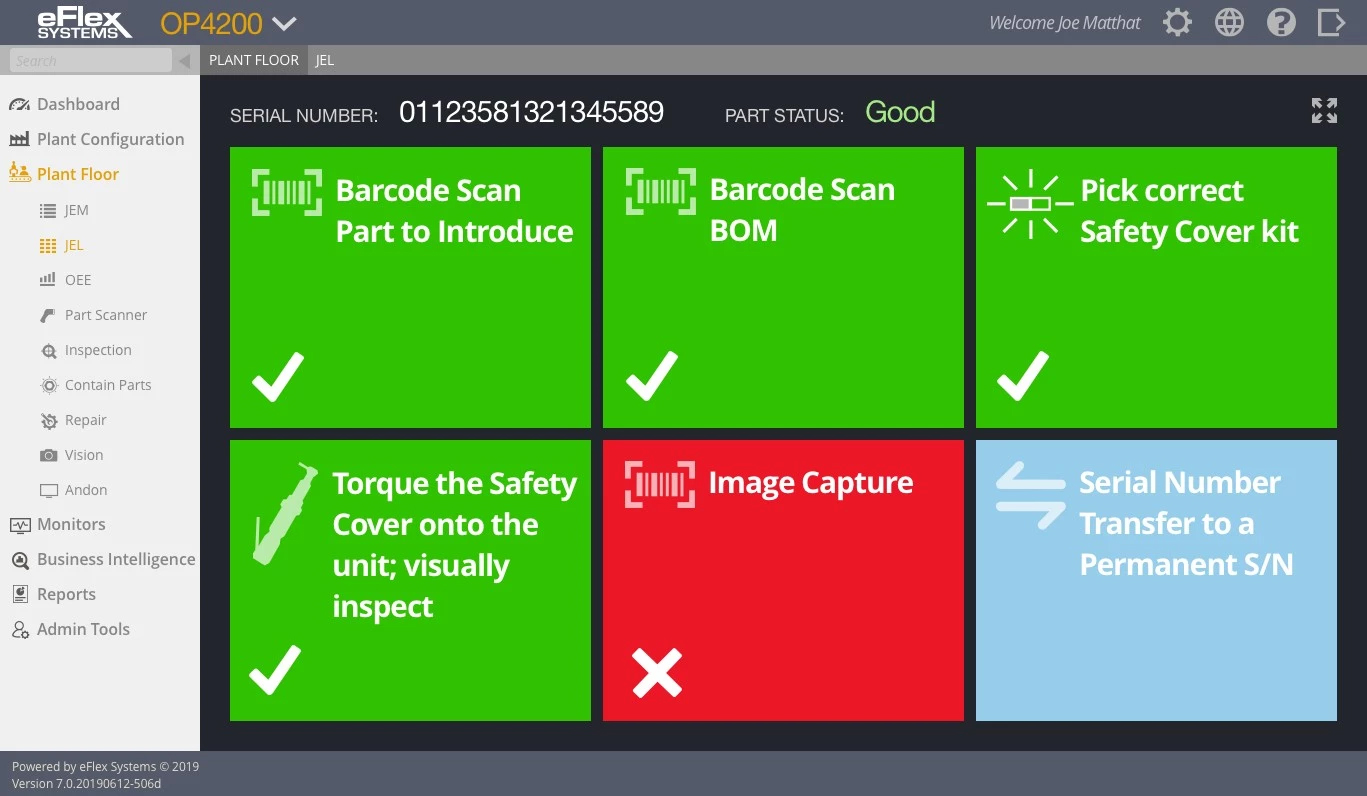The image size is (1367, 796).
Task: Click checkmark on Barcode Scan BOM tile
Action: [x=651, y=376]
